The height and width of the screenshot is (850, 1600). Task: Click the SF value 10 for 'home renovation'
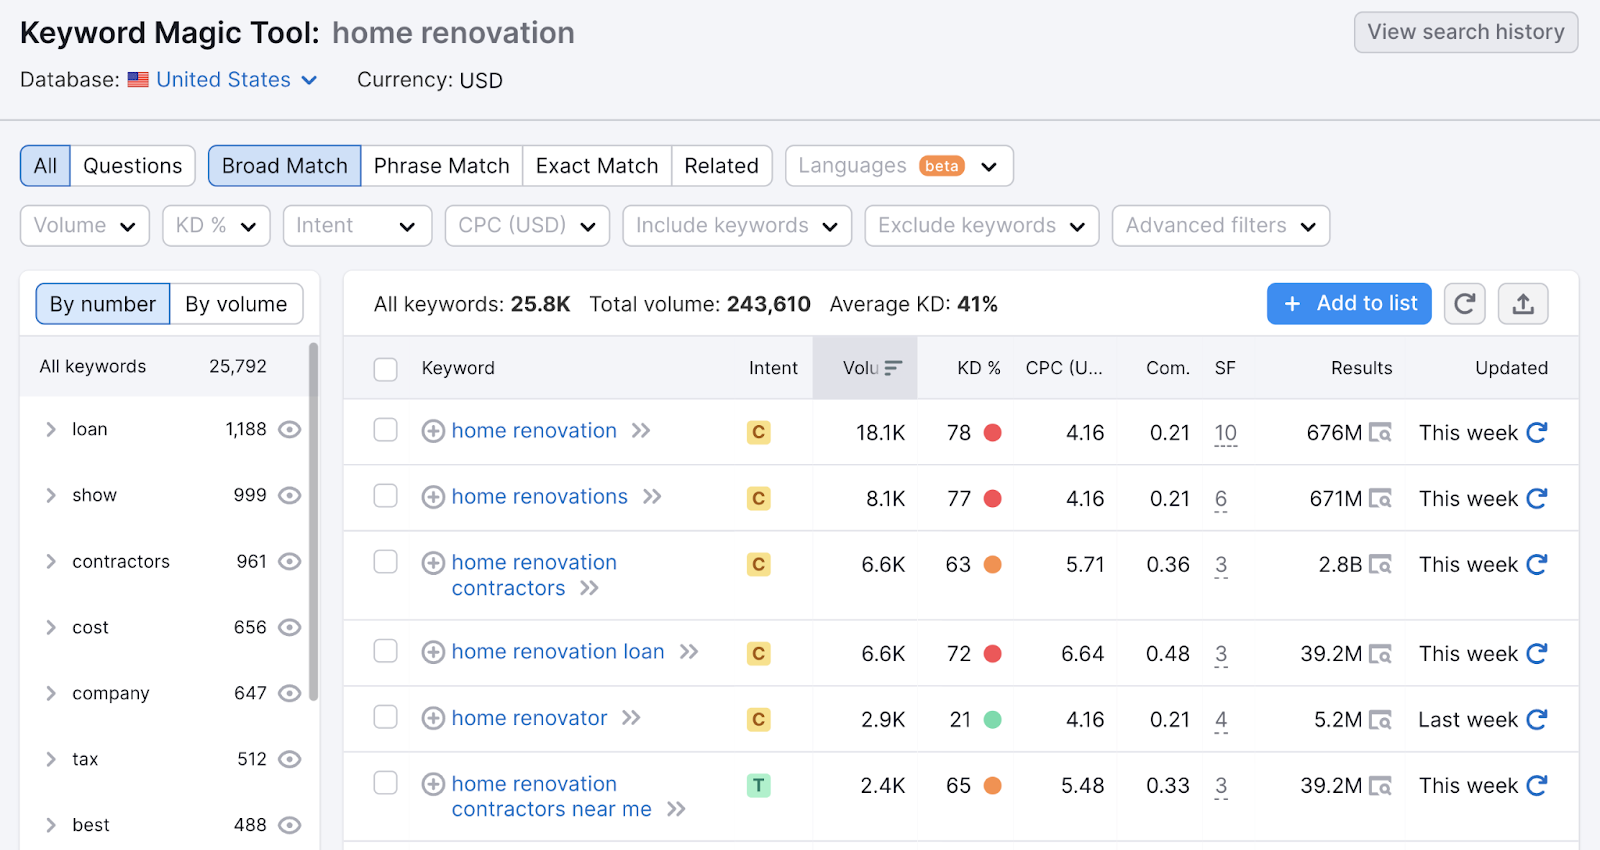point(1226,433)
